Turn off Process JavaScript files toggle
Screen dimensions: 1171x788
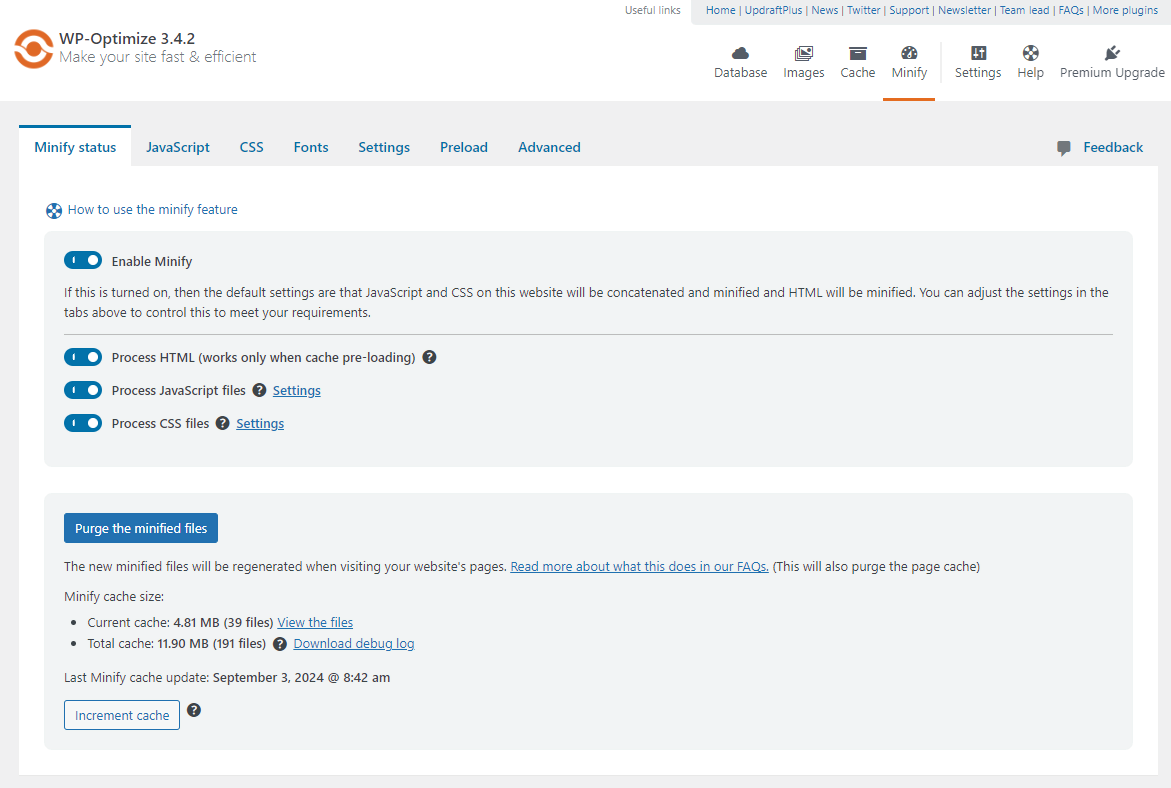[83, 390]
